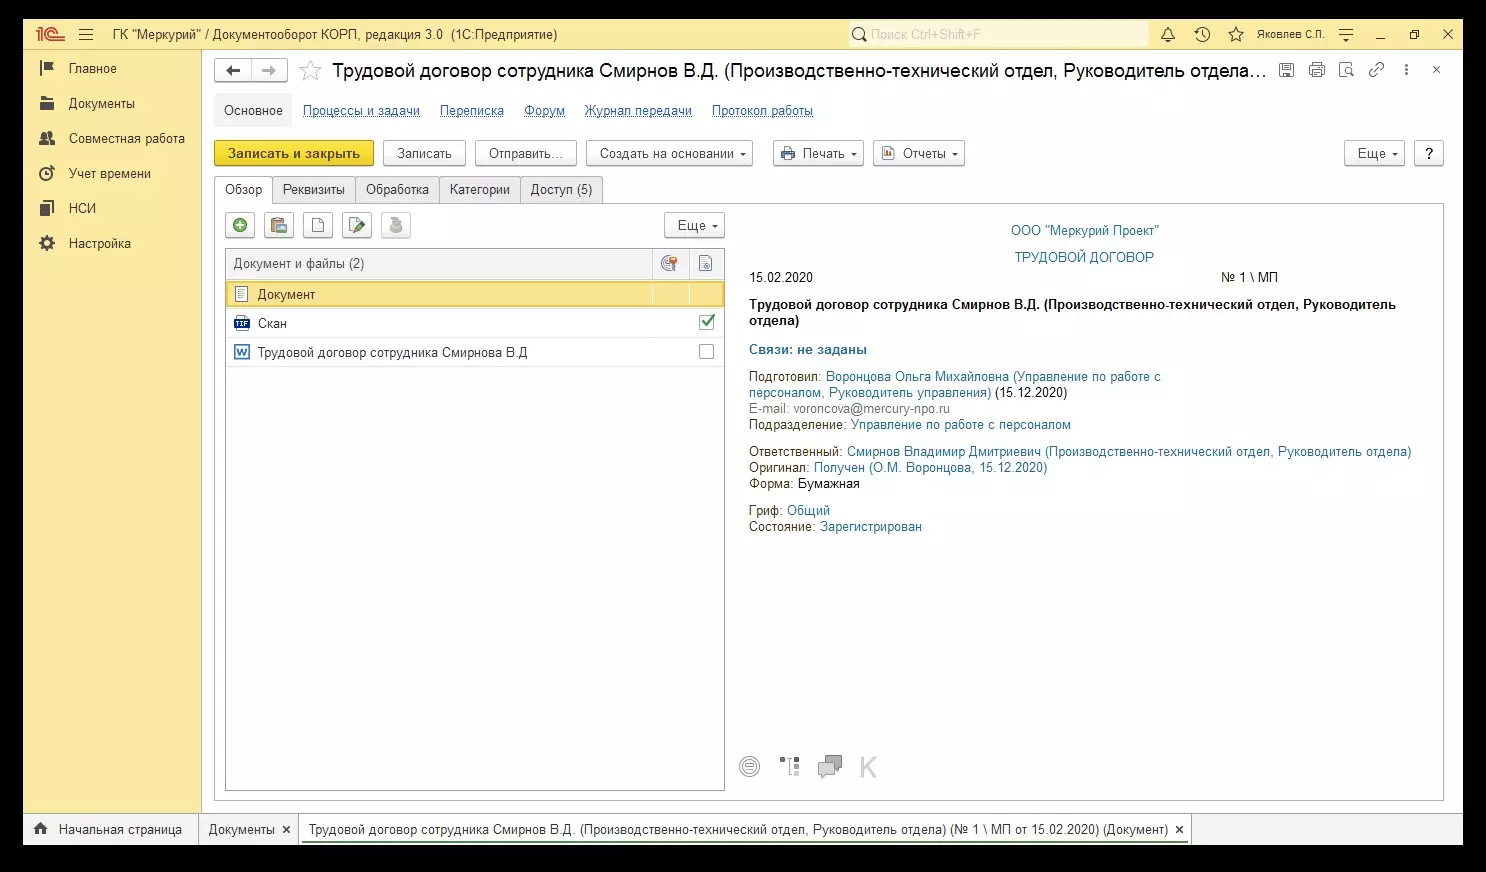The height and width of the screenshot is (872, 1486).
Task: Add this document to favorites star
Action: coord(311,70)
